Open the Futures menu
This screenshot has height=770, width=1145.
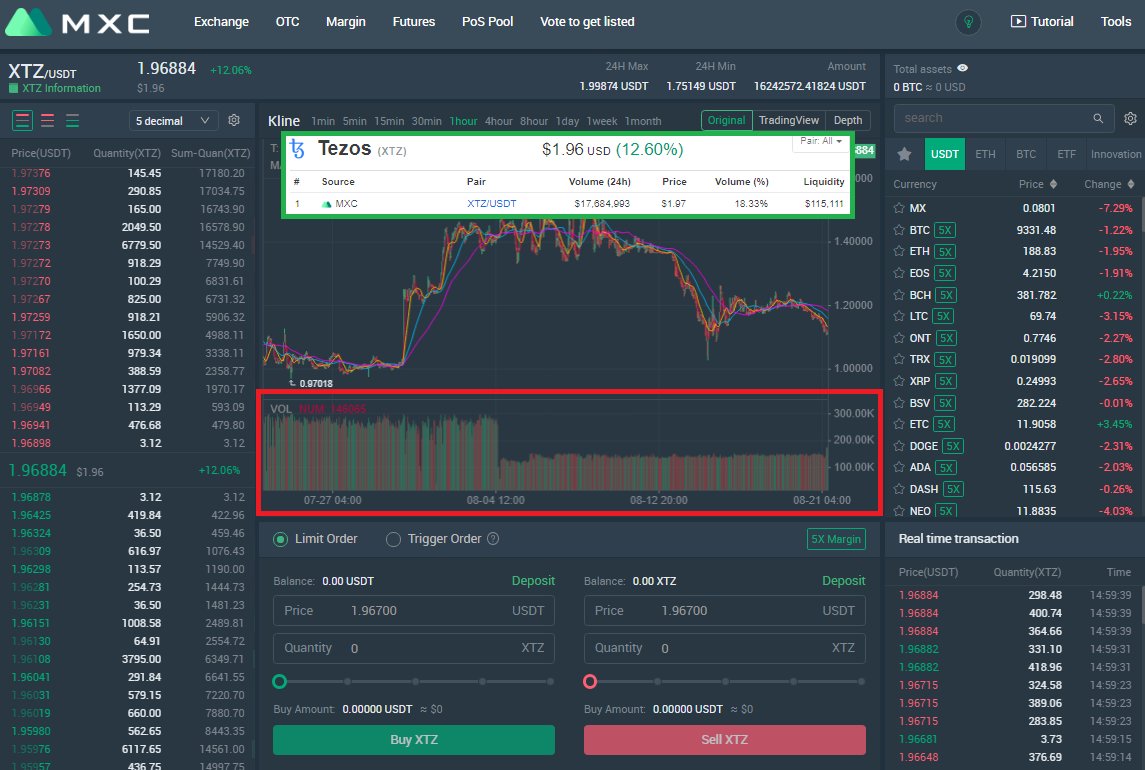[x=414, y=22]
